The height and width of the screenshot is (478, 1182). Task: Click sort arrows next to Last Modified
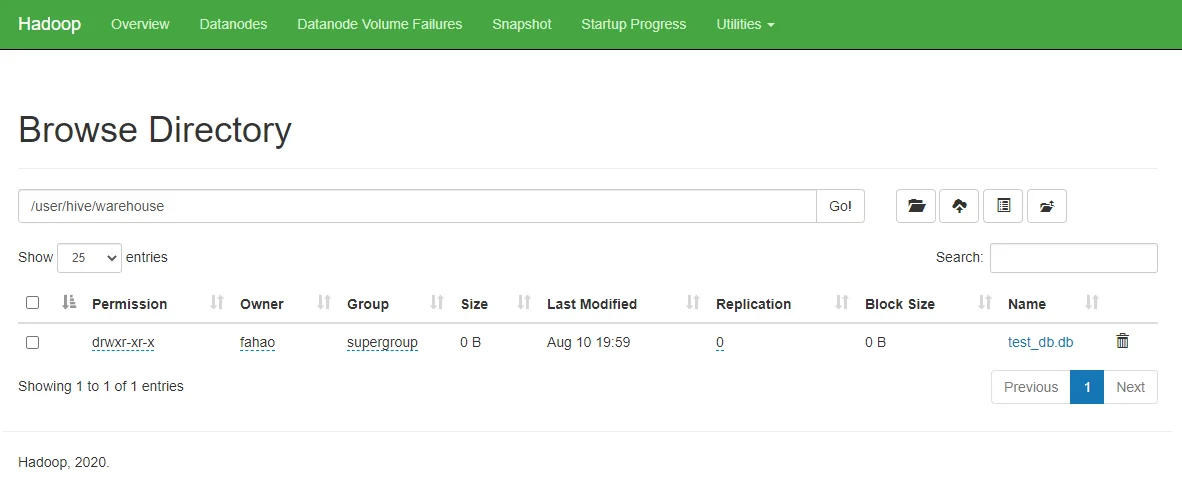coord(693,303)
